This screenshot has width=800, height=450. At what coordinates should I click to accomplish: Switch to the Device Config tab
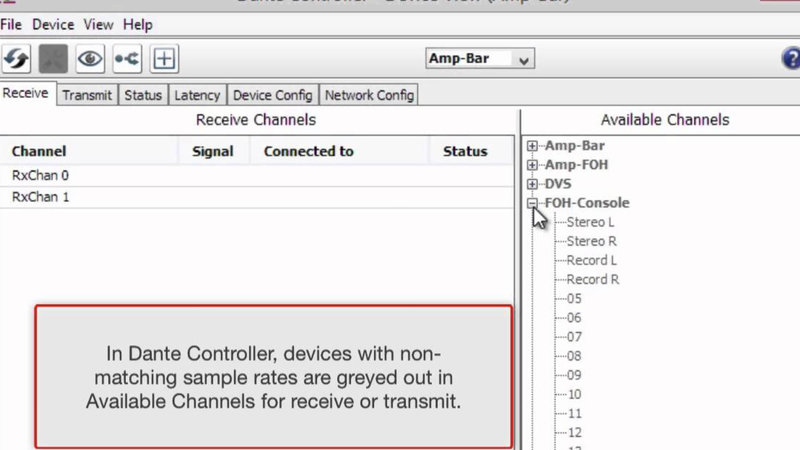pyautogui.click(x=272, y=95)
